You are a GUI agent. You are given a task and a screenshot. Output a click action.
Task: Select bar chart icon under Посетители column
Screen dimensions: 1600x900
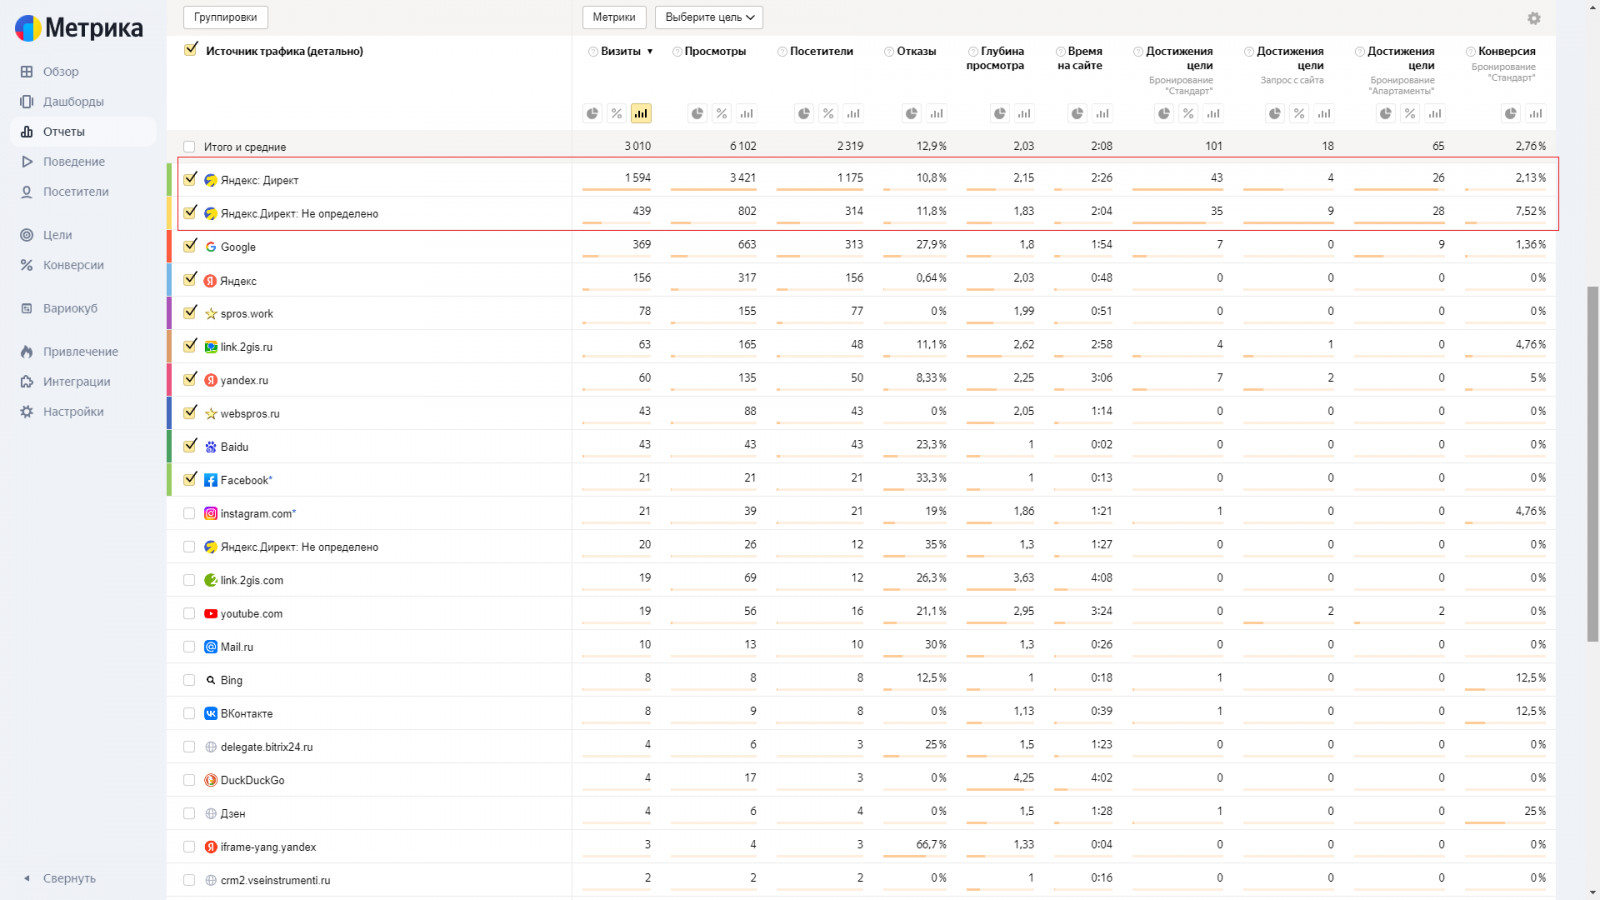(853, 114)
